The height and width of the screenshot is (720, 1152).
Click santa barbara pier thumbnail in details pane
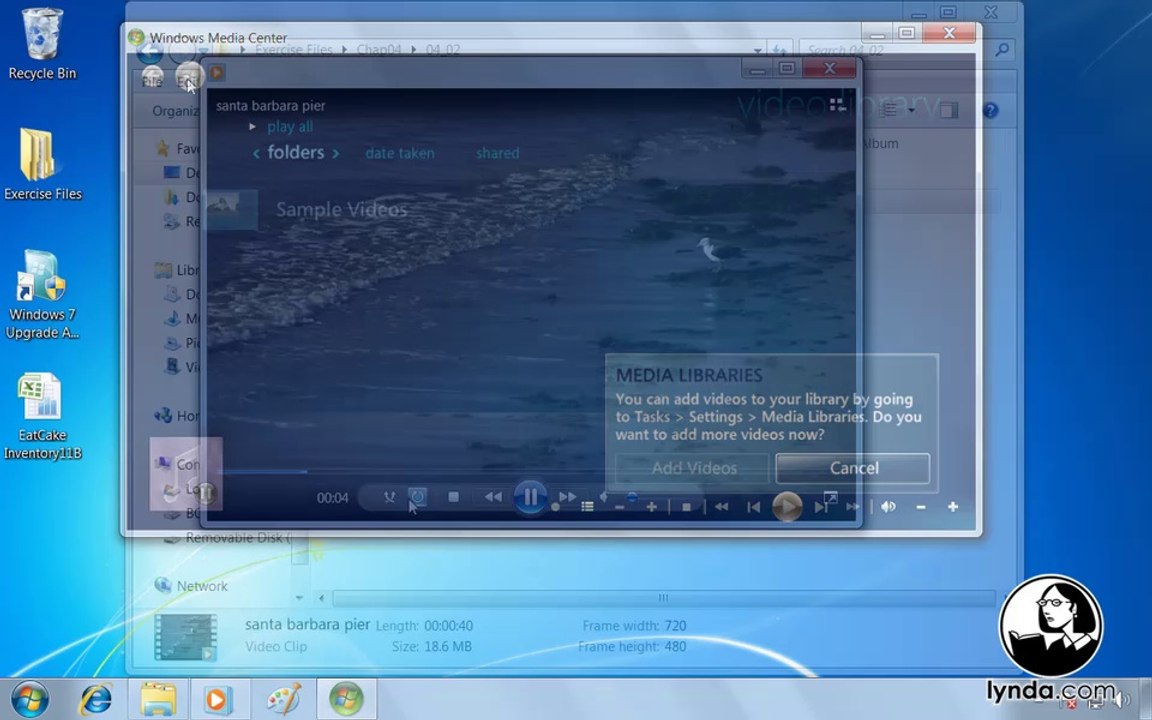point(185,636)
